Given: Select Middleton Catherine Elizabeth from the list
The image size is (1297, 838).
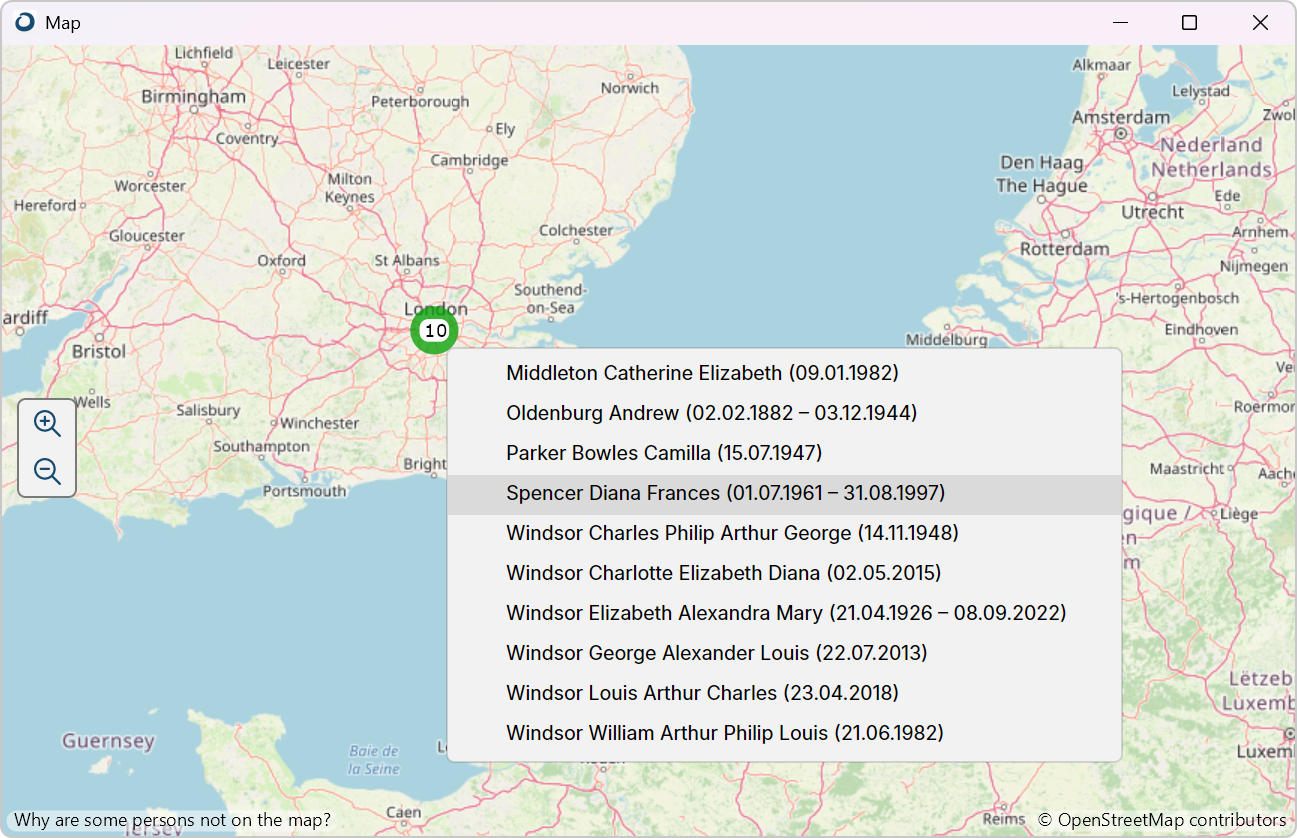Looking at the screenshot, I should tap(702, 373).
